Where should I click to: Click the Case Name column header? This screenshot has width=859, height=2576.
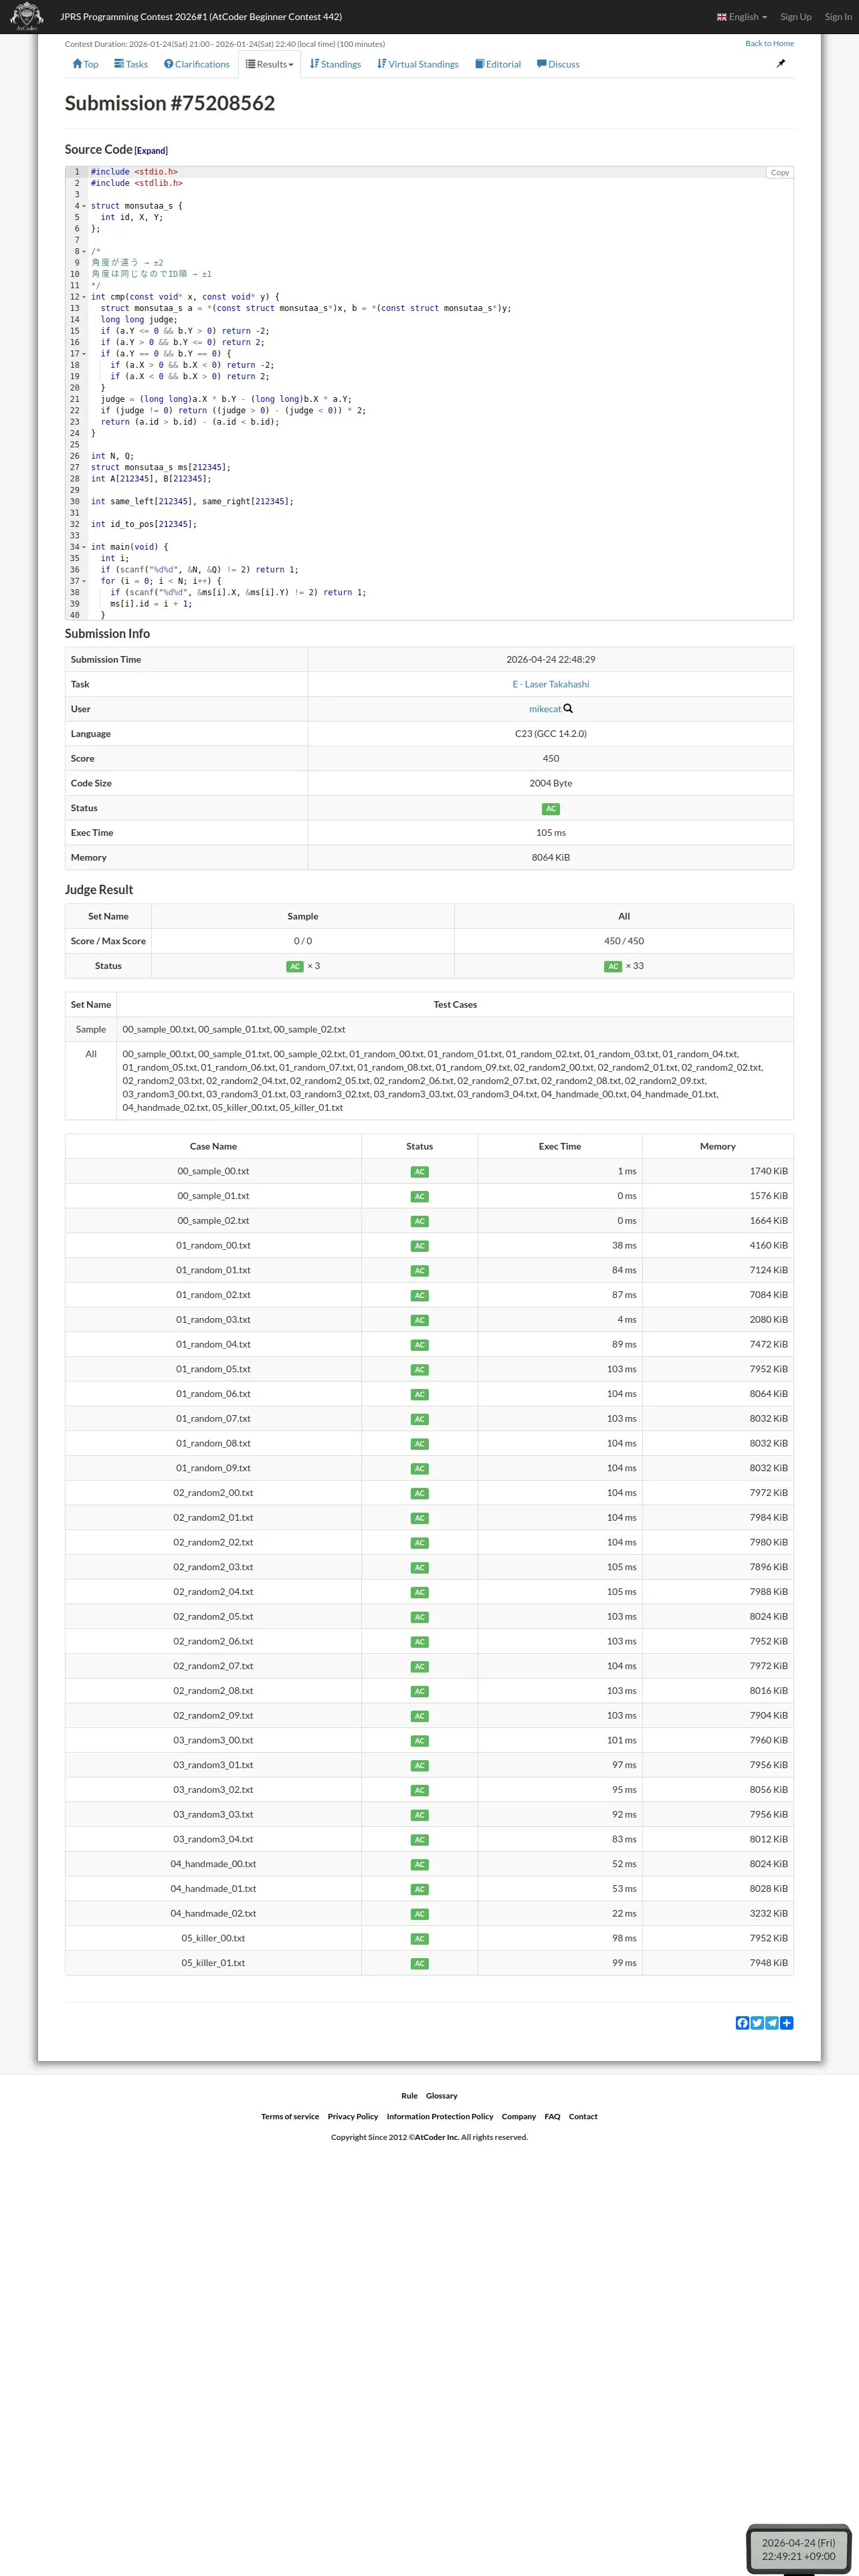[213, 1147]
